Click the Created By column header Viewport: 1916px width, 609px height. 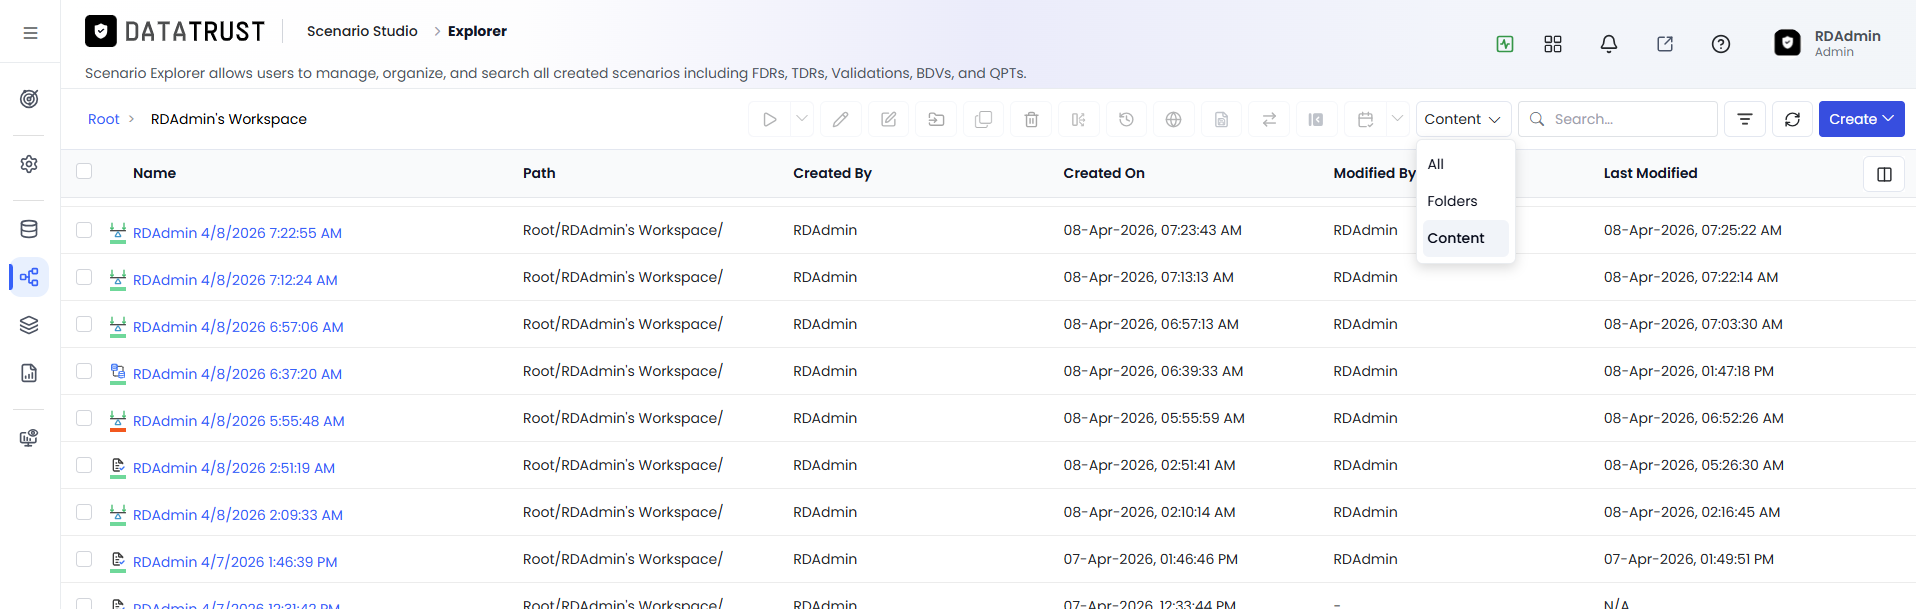coord(832,173)
